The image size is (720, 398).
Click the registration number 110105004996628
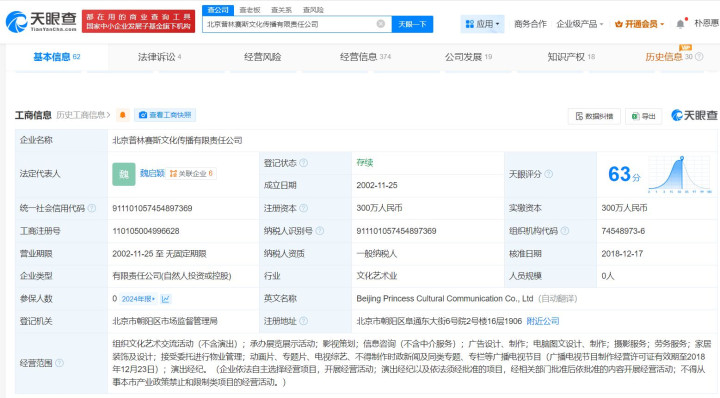tap(146, 231)
